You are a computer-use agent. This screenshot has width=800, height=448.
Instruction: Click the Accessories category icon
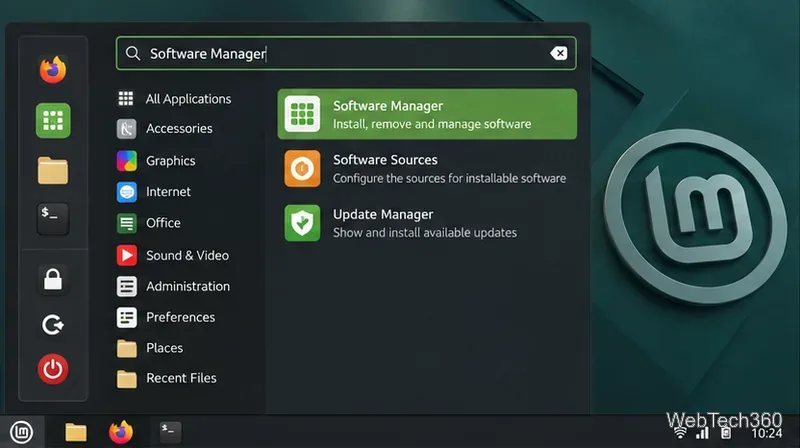(127, 129)
